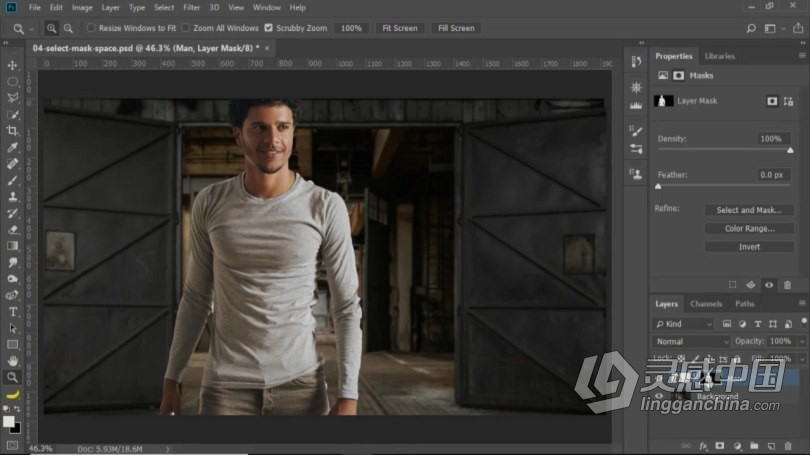Viewport: 810px width, 455px height.
Task: Open Layers panel flyout menu
Action: point(802,303)
